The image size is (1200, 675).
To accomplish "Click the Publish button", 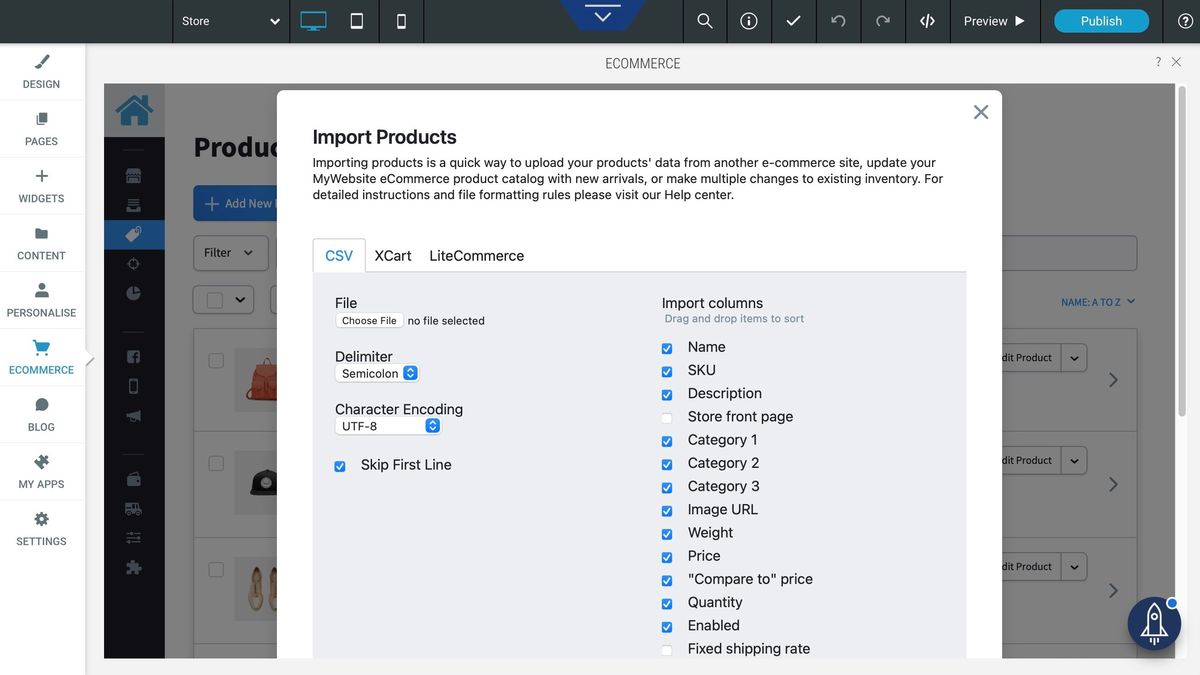I will [x=1101, y=21].
